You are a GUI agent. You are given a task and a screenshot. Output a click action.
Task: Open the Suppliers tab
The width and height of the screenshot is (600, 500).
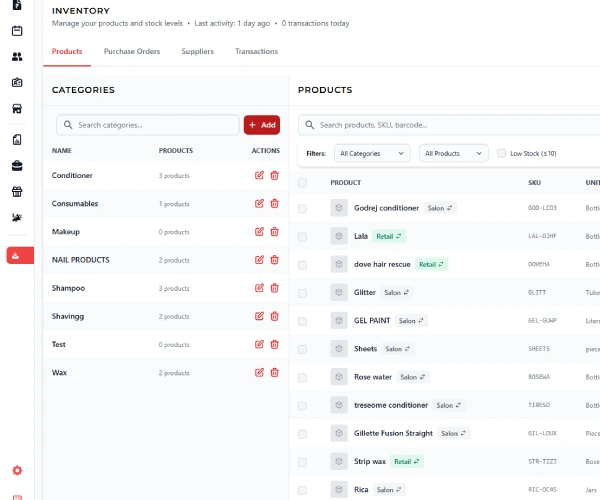(197, 51)
